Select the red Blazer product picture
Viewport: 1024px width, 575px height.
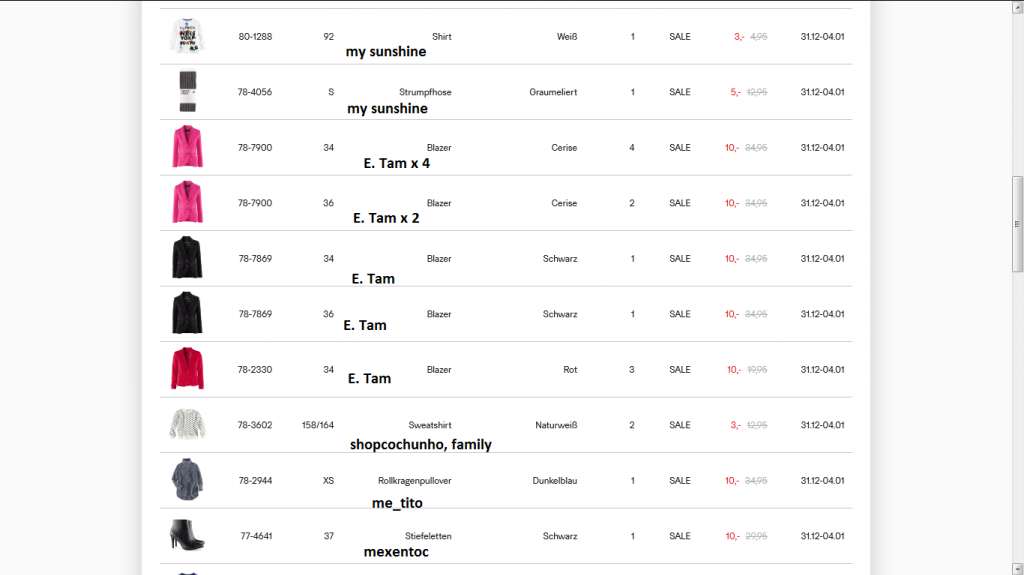click(x=187, y=369)
